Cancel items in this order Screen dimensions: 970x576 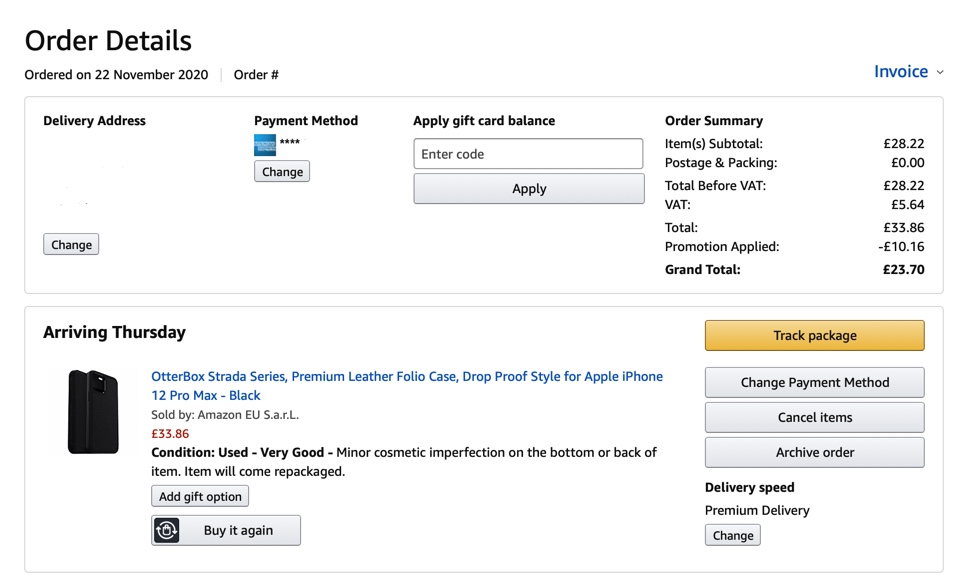[x=814, y=417]
